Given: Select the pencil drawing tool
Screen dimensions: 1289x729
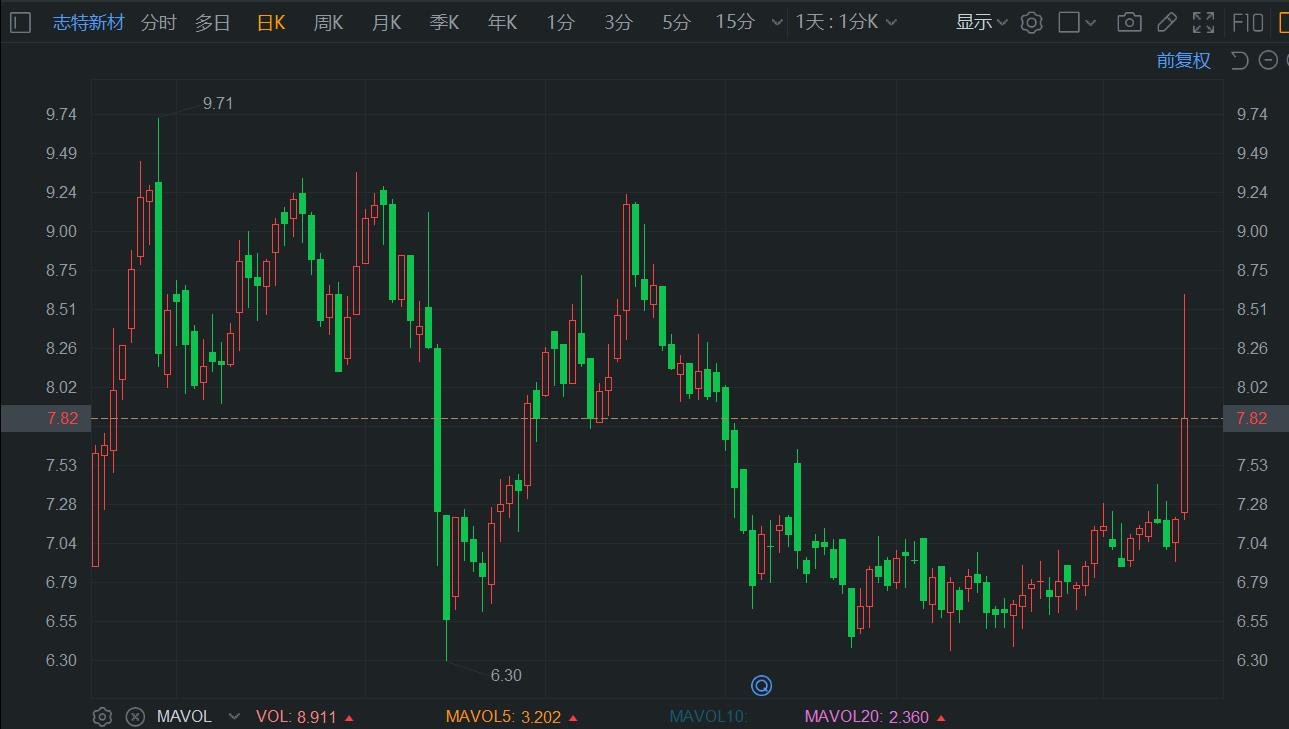Looking at the screenshot, I should click(x=1166, y=22).
